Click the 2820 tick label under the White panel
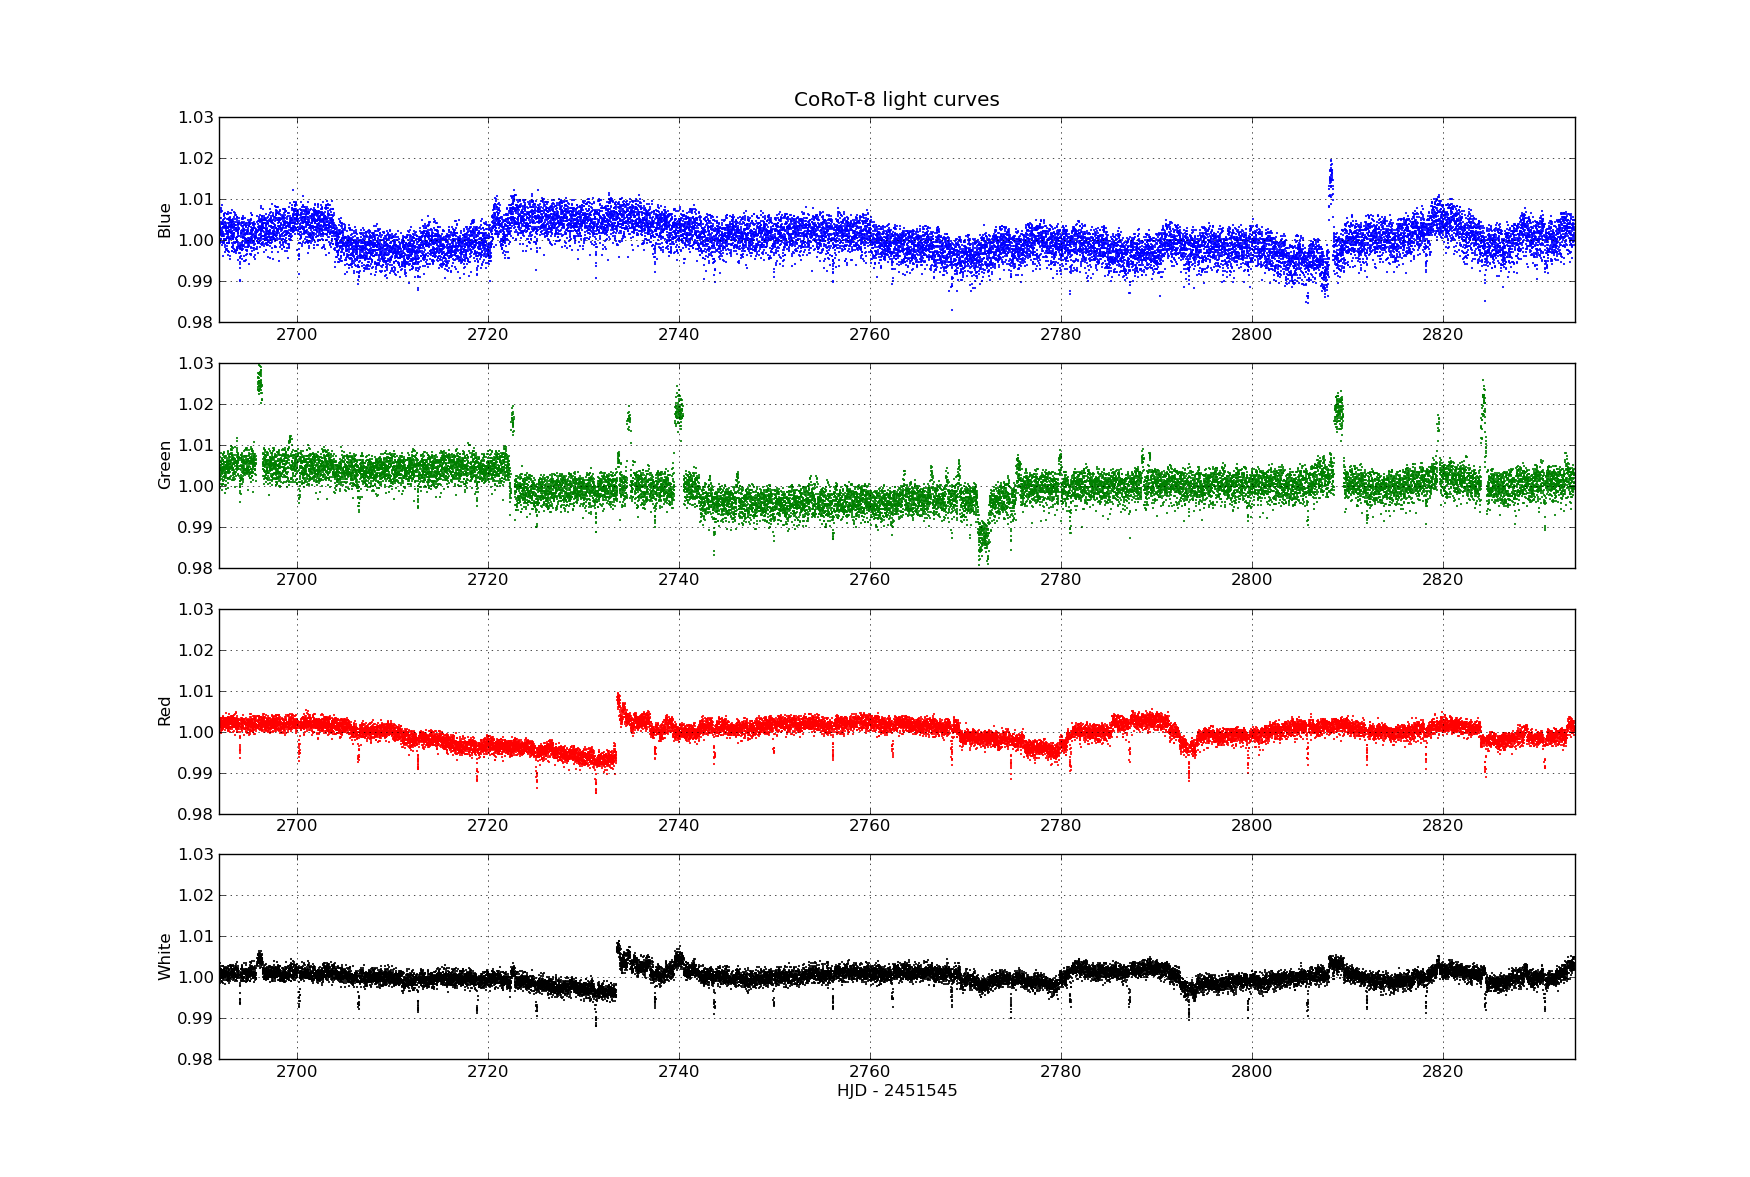The width and height of the screenshot is (1750, 1177). coord(1442,1072)
